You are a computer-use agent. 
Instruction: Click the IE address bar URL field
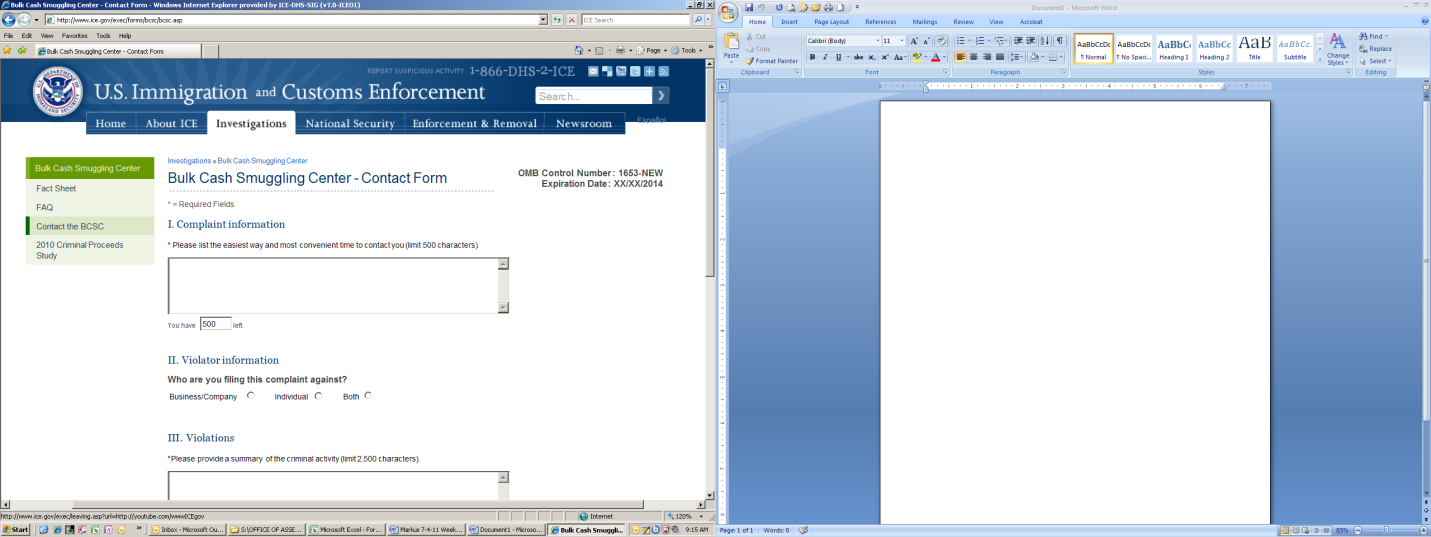pos(290,19)
